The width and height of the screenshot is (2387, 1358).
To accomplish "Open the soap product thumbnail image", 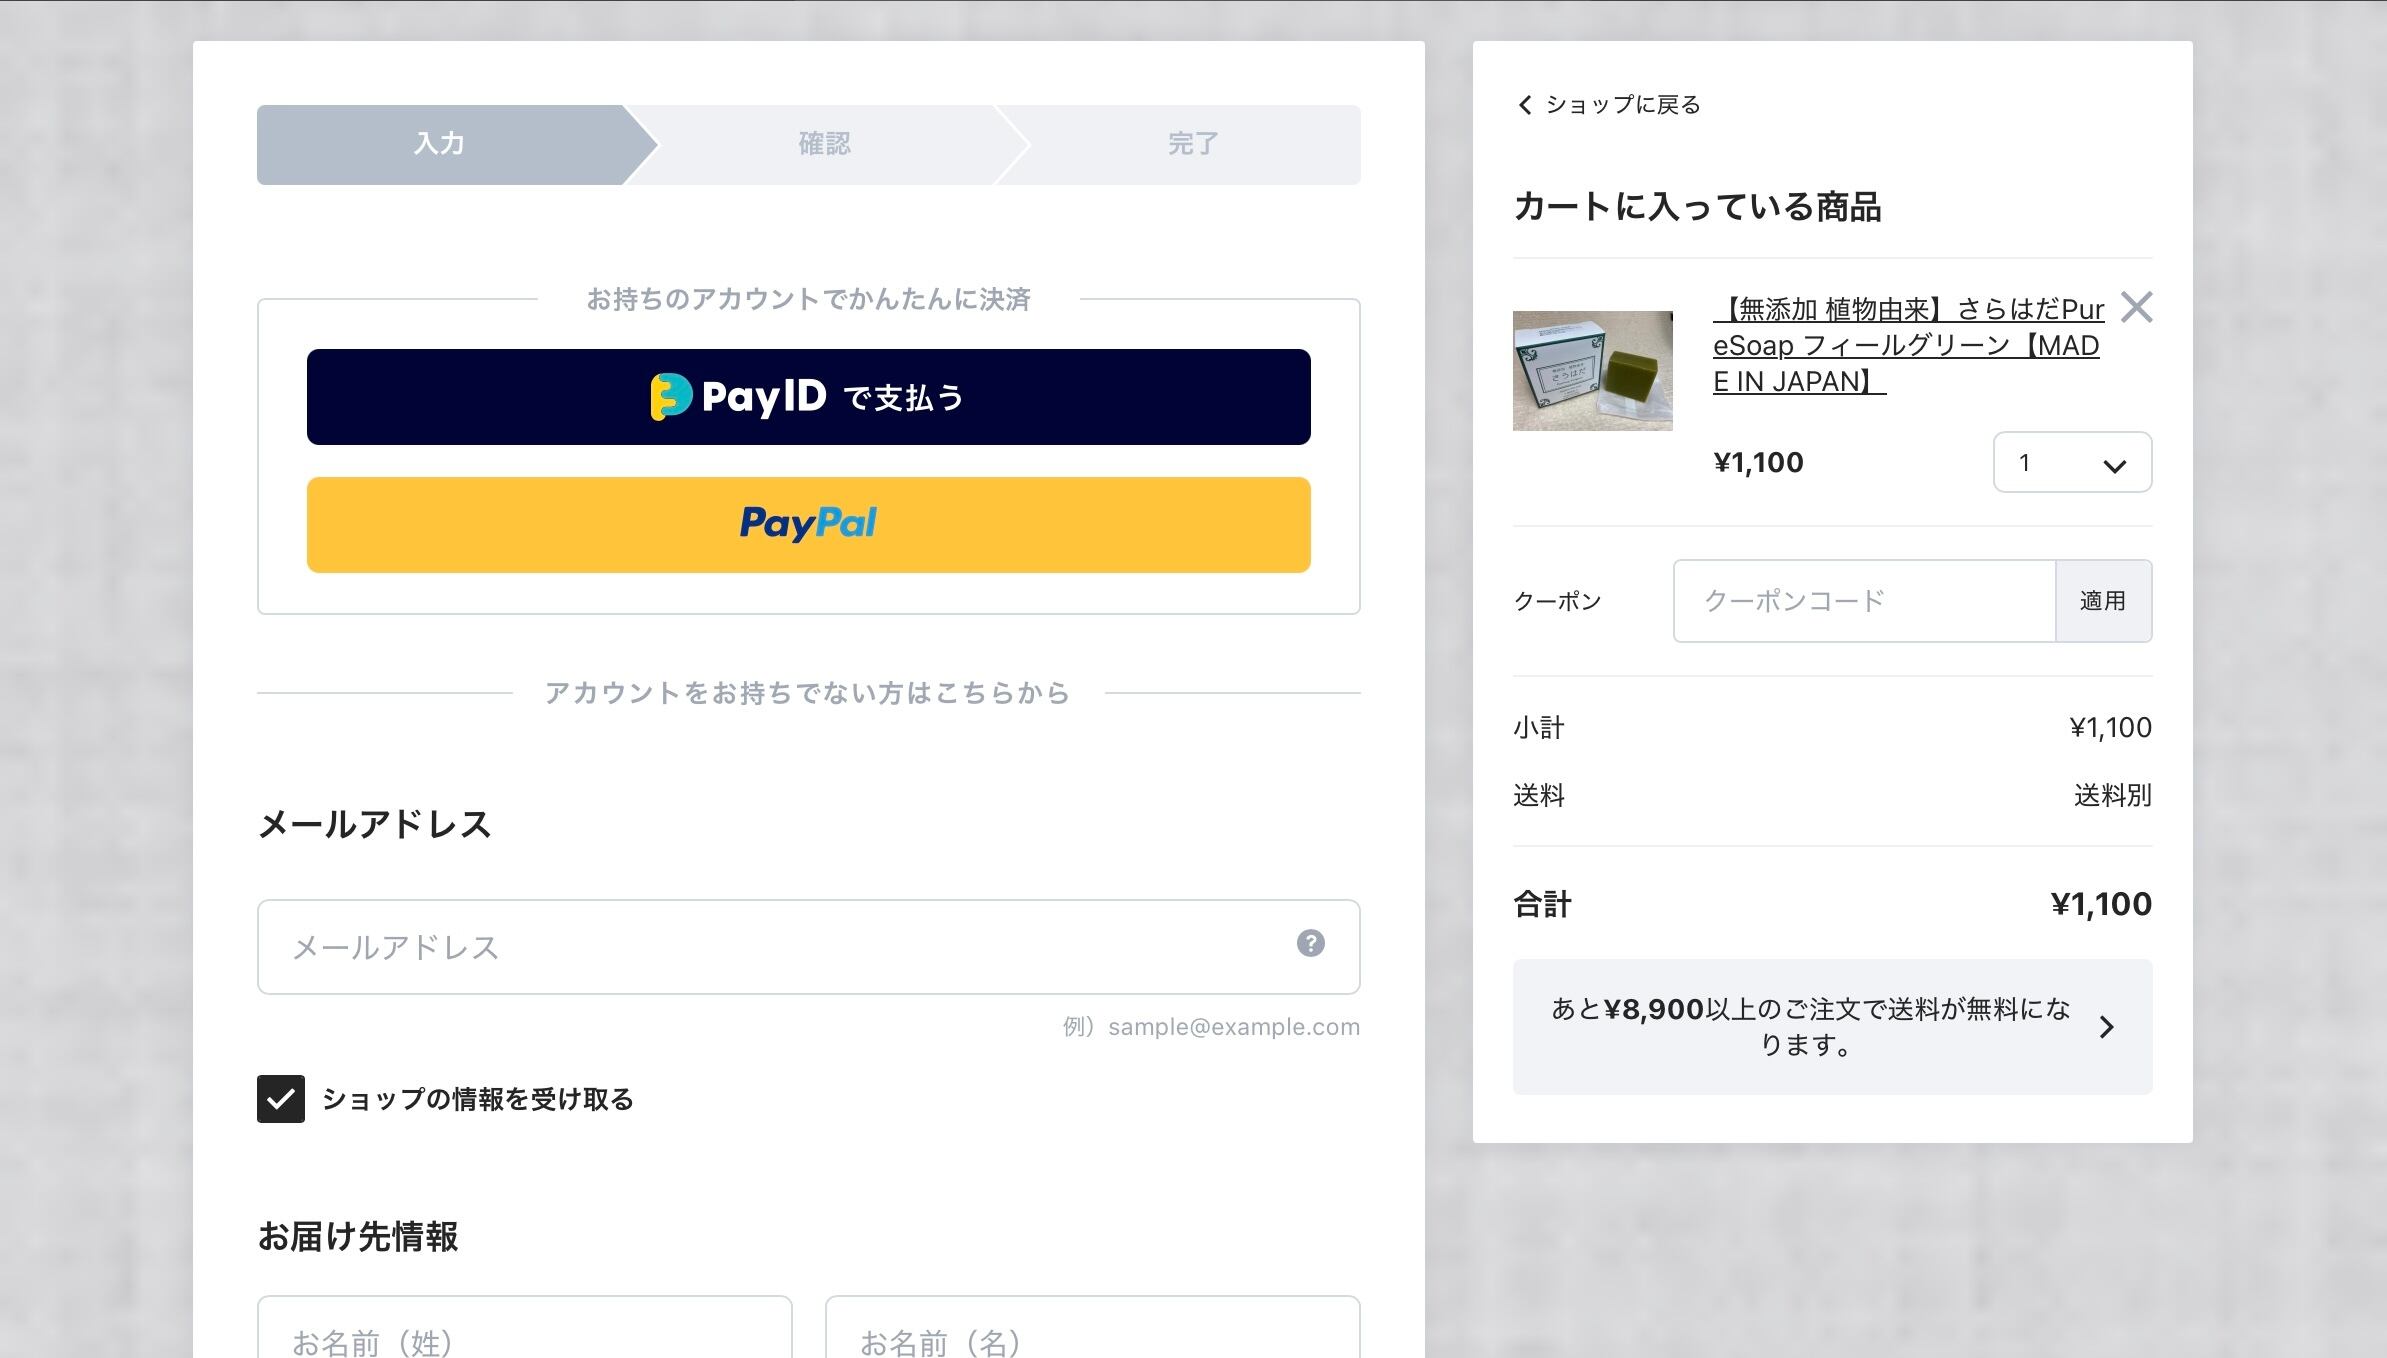I will coord(1592,371).
